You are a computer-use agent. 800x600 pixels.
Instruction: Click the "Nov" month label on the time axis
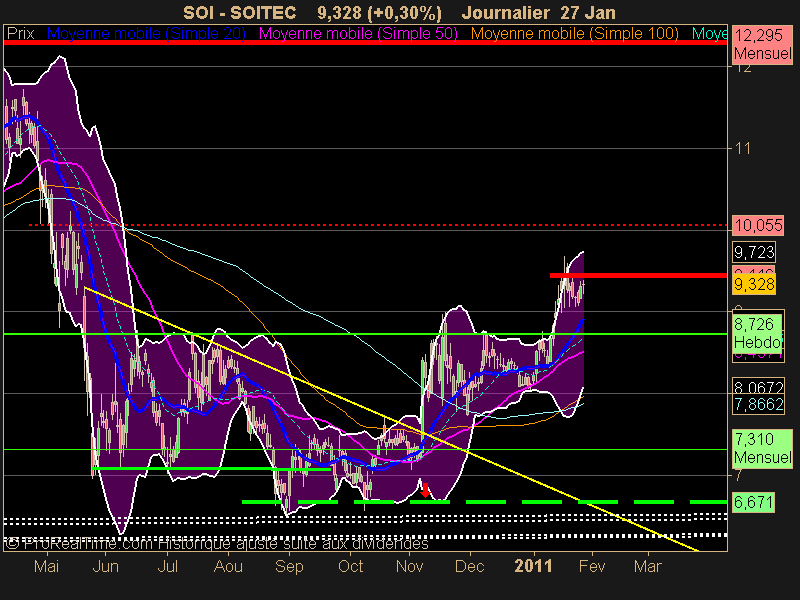(x=409, y=566)
